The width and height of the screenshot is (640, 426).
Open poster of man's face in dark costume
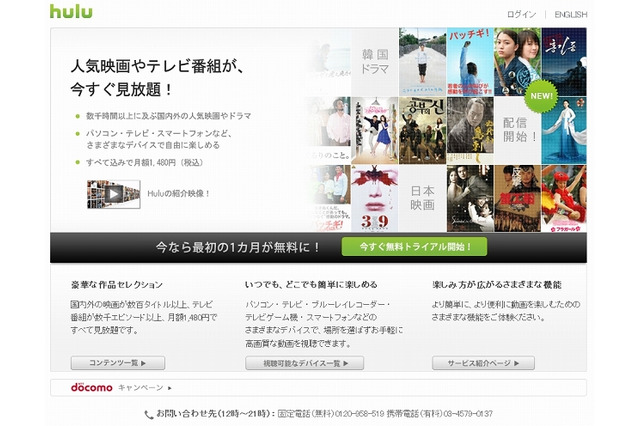470,130
